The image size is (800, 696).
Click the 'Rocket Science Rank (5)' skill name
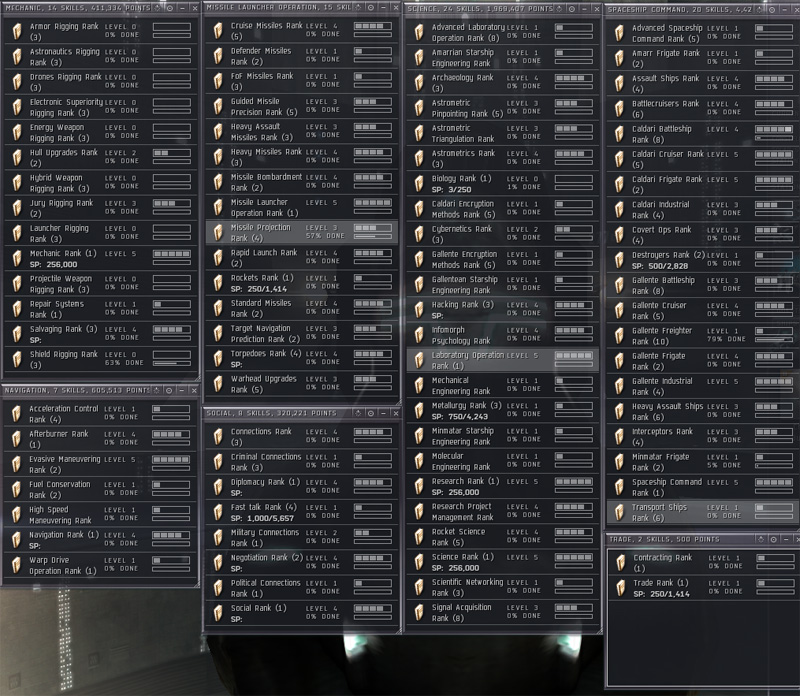pyautogui.click(x=458, y=537)
